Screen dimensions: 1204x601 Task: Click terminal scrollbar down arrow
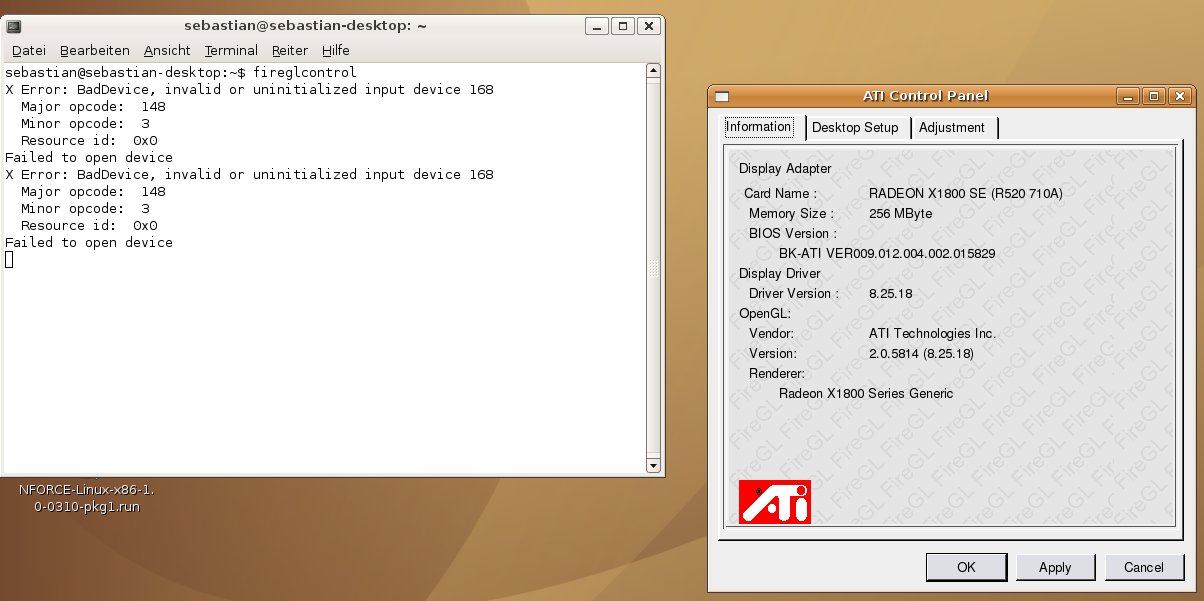653,466
